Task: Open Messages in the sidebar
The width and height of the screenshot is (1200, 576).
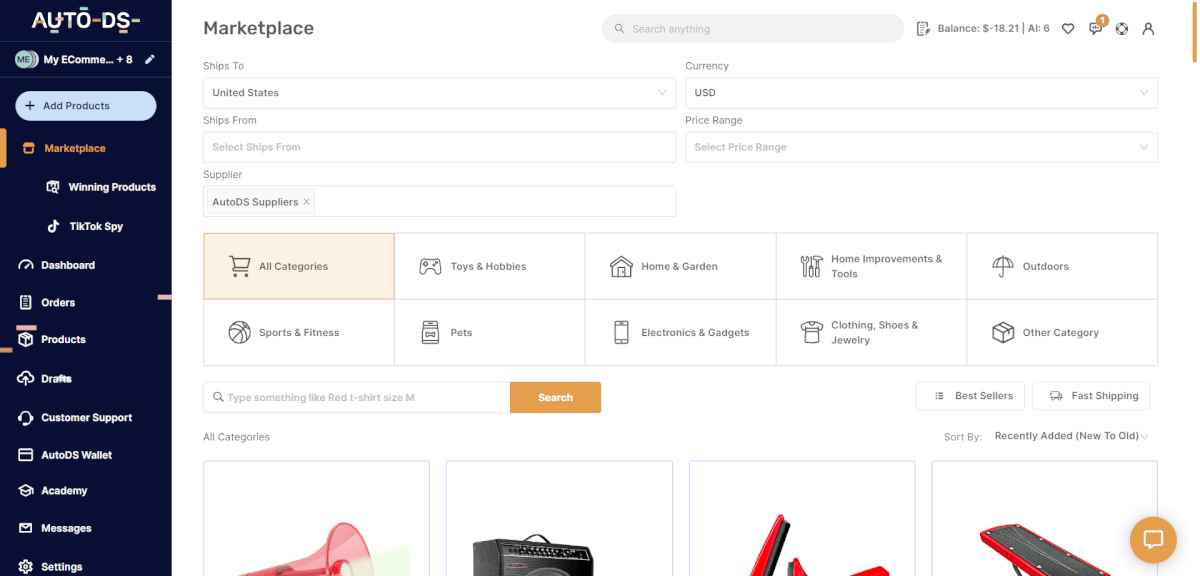Action: (55, 528)
